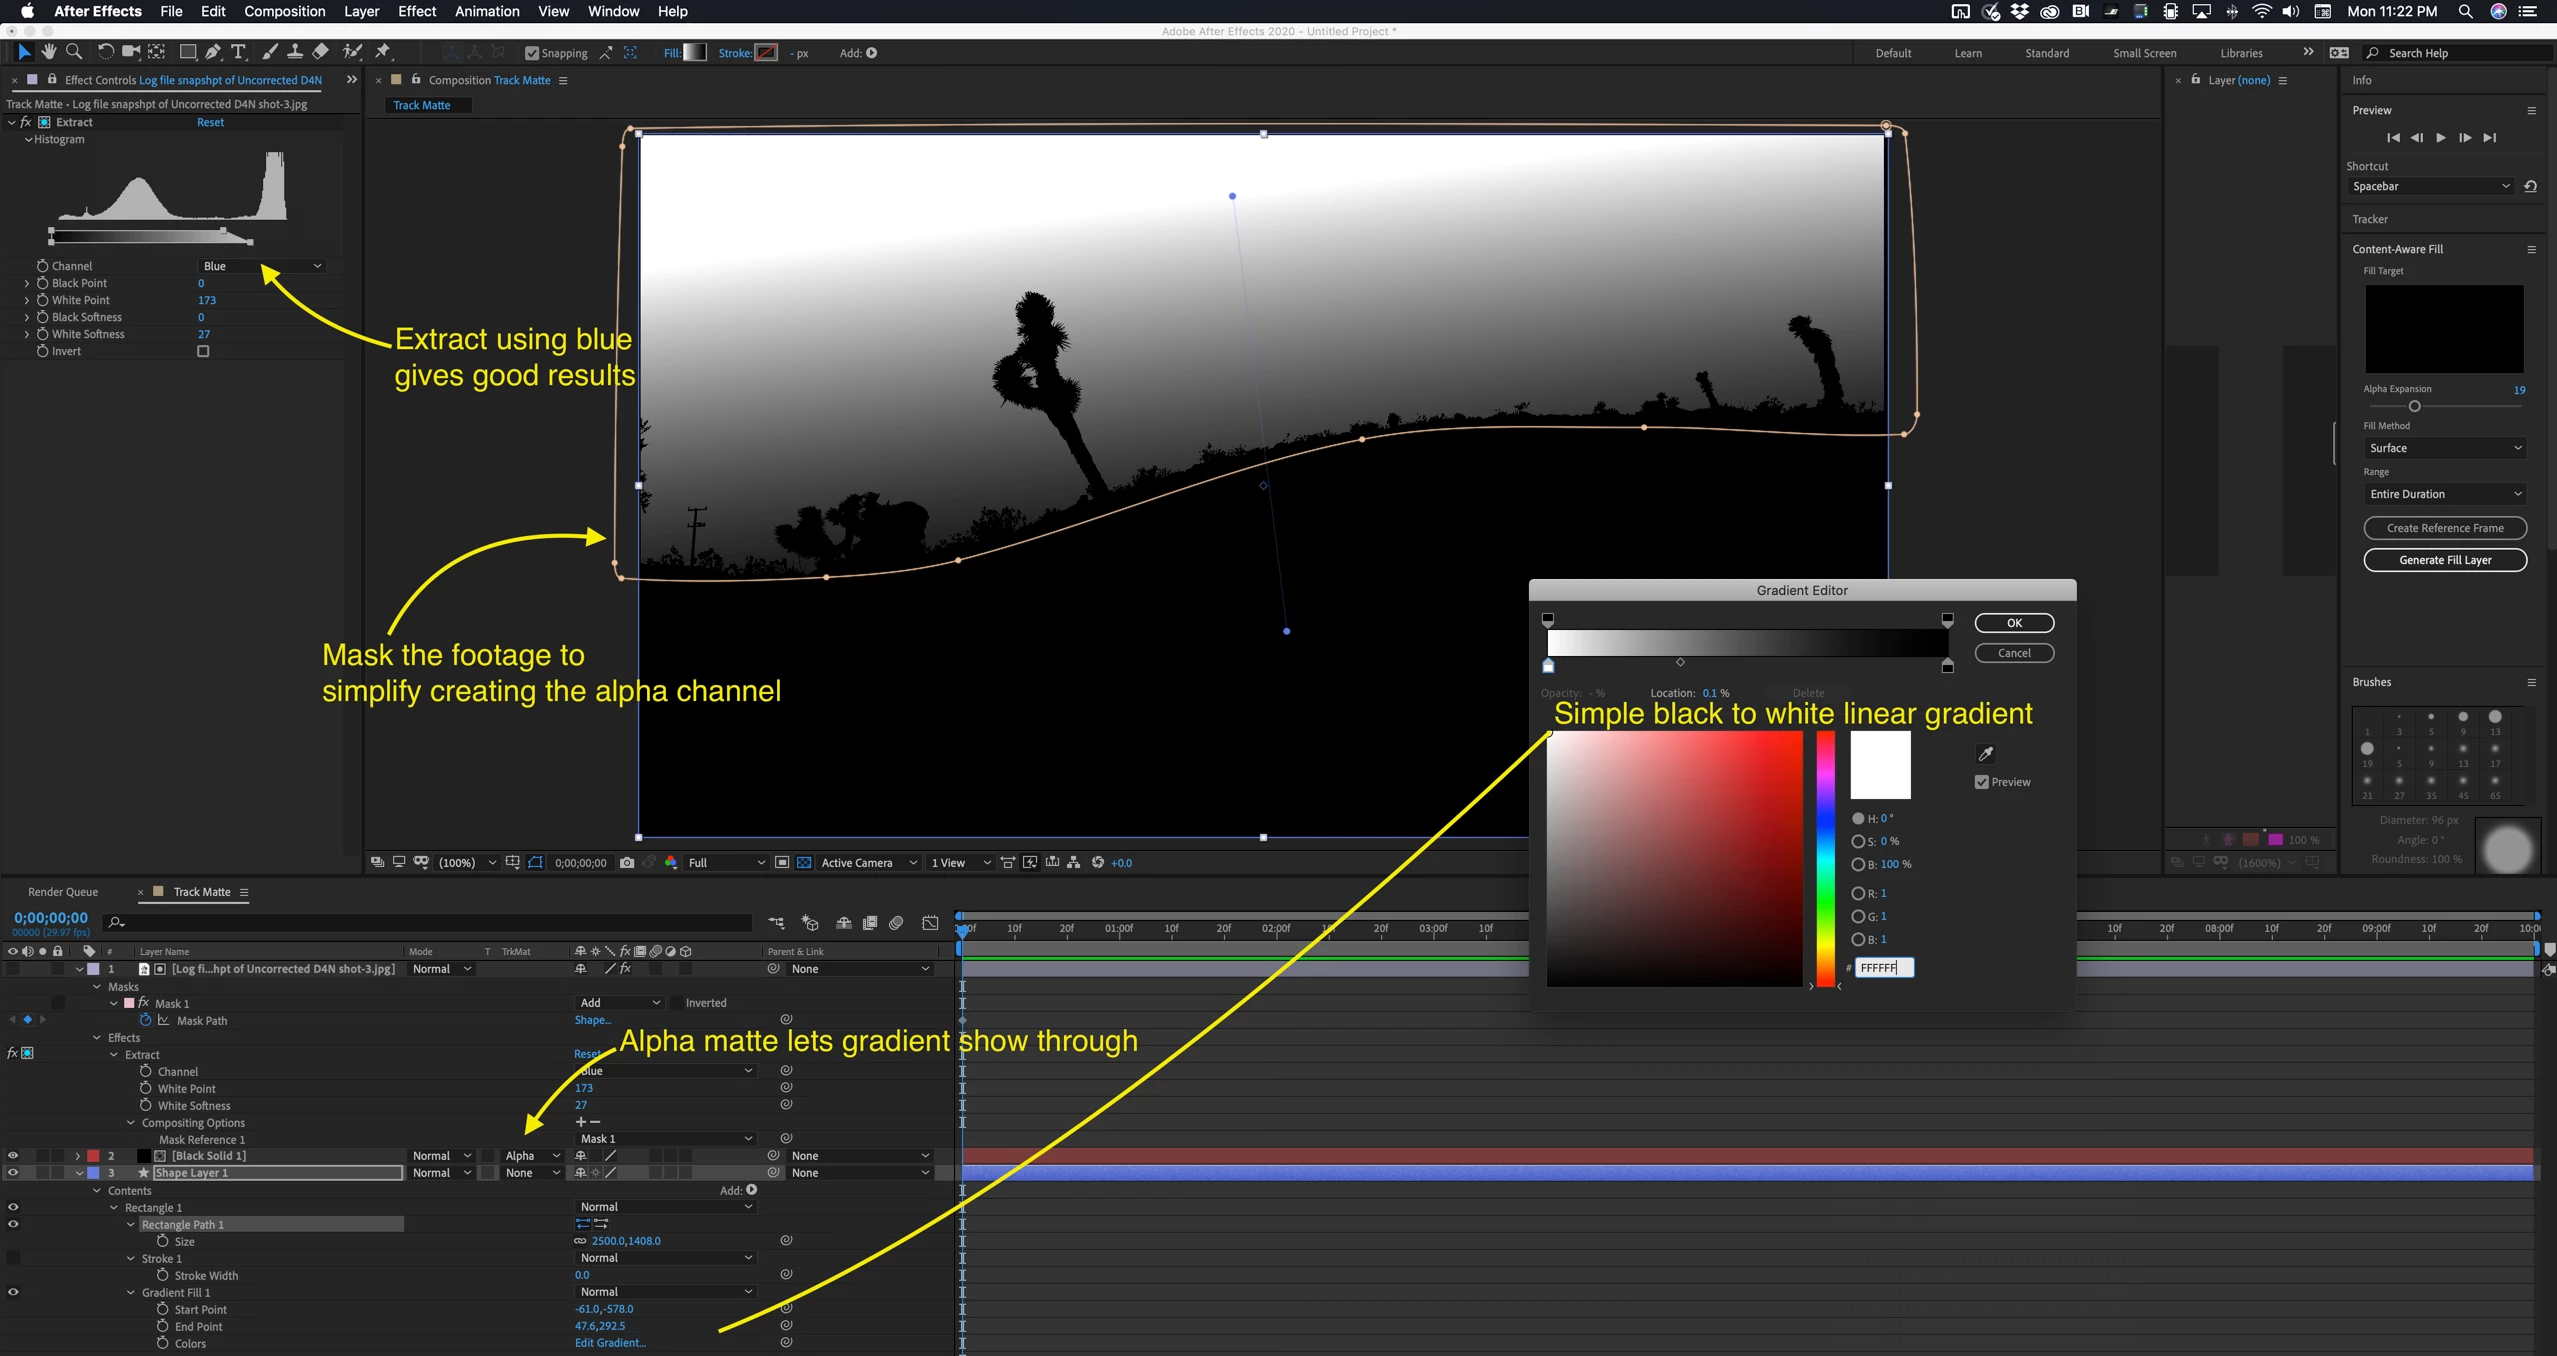Enable the Extract Invert checkbox
The height and width of the screenshot is (1356, 2557).
coord(203,351)
